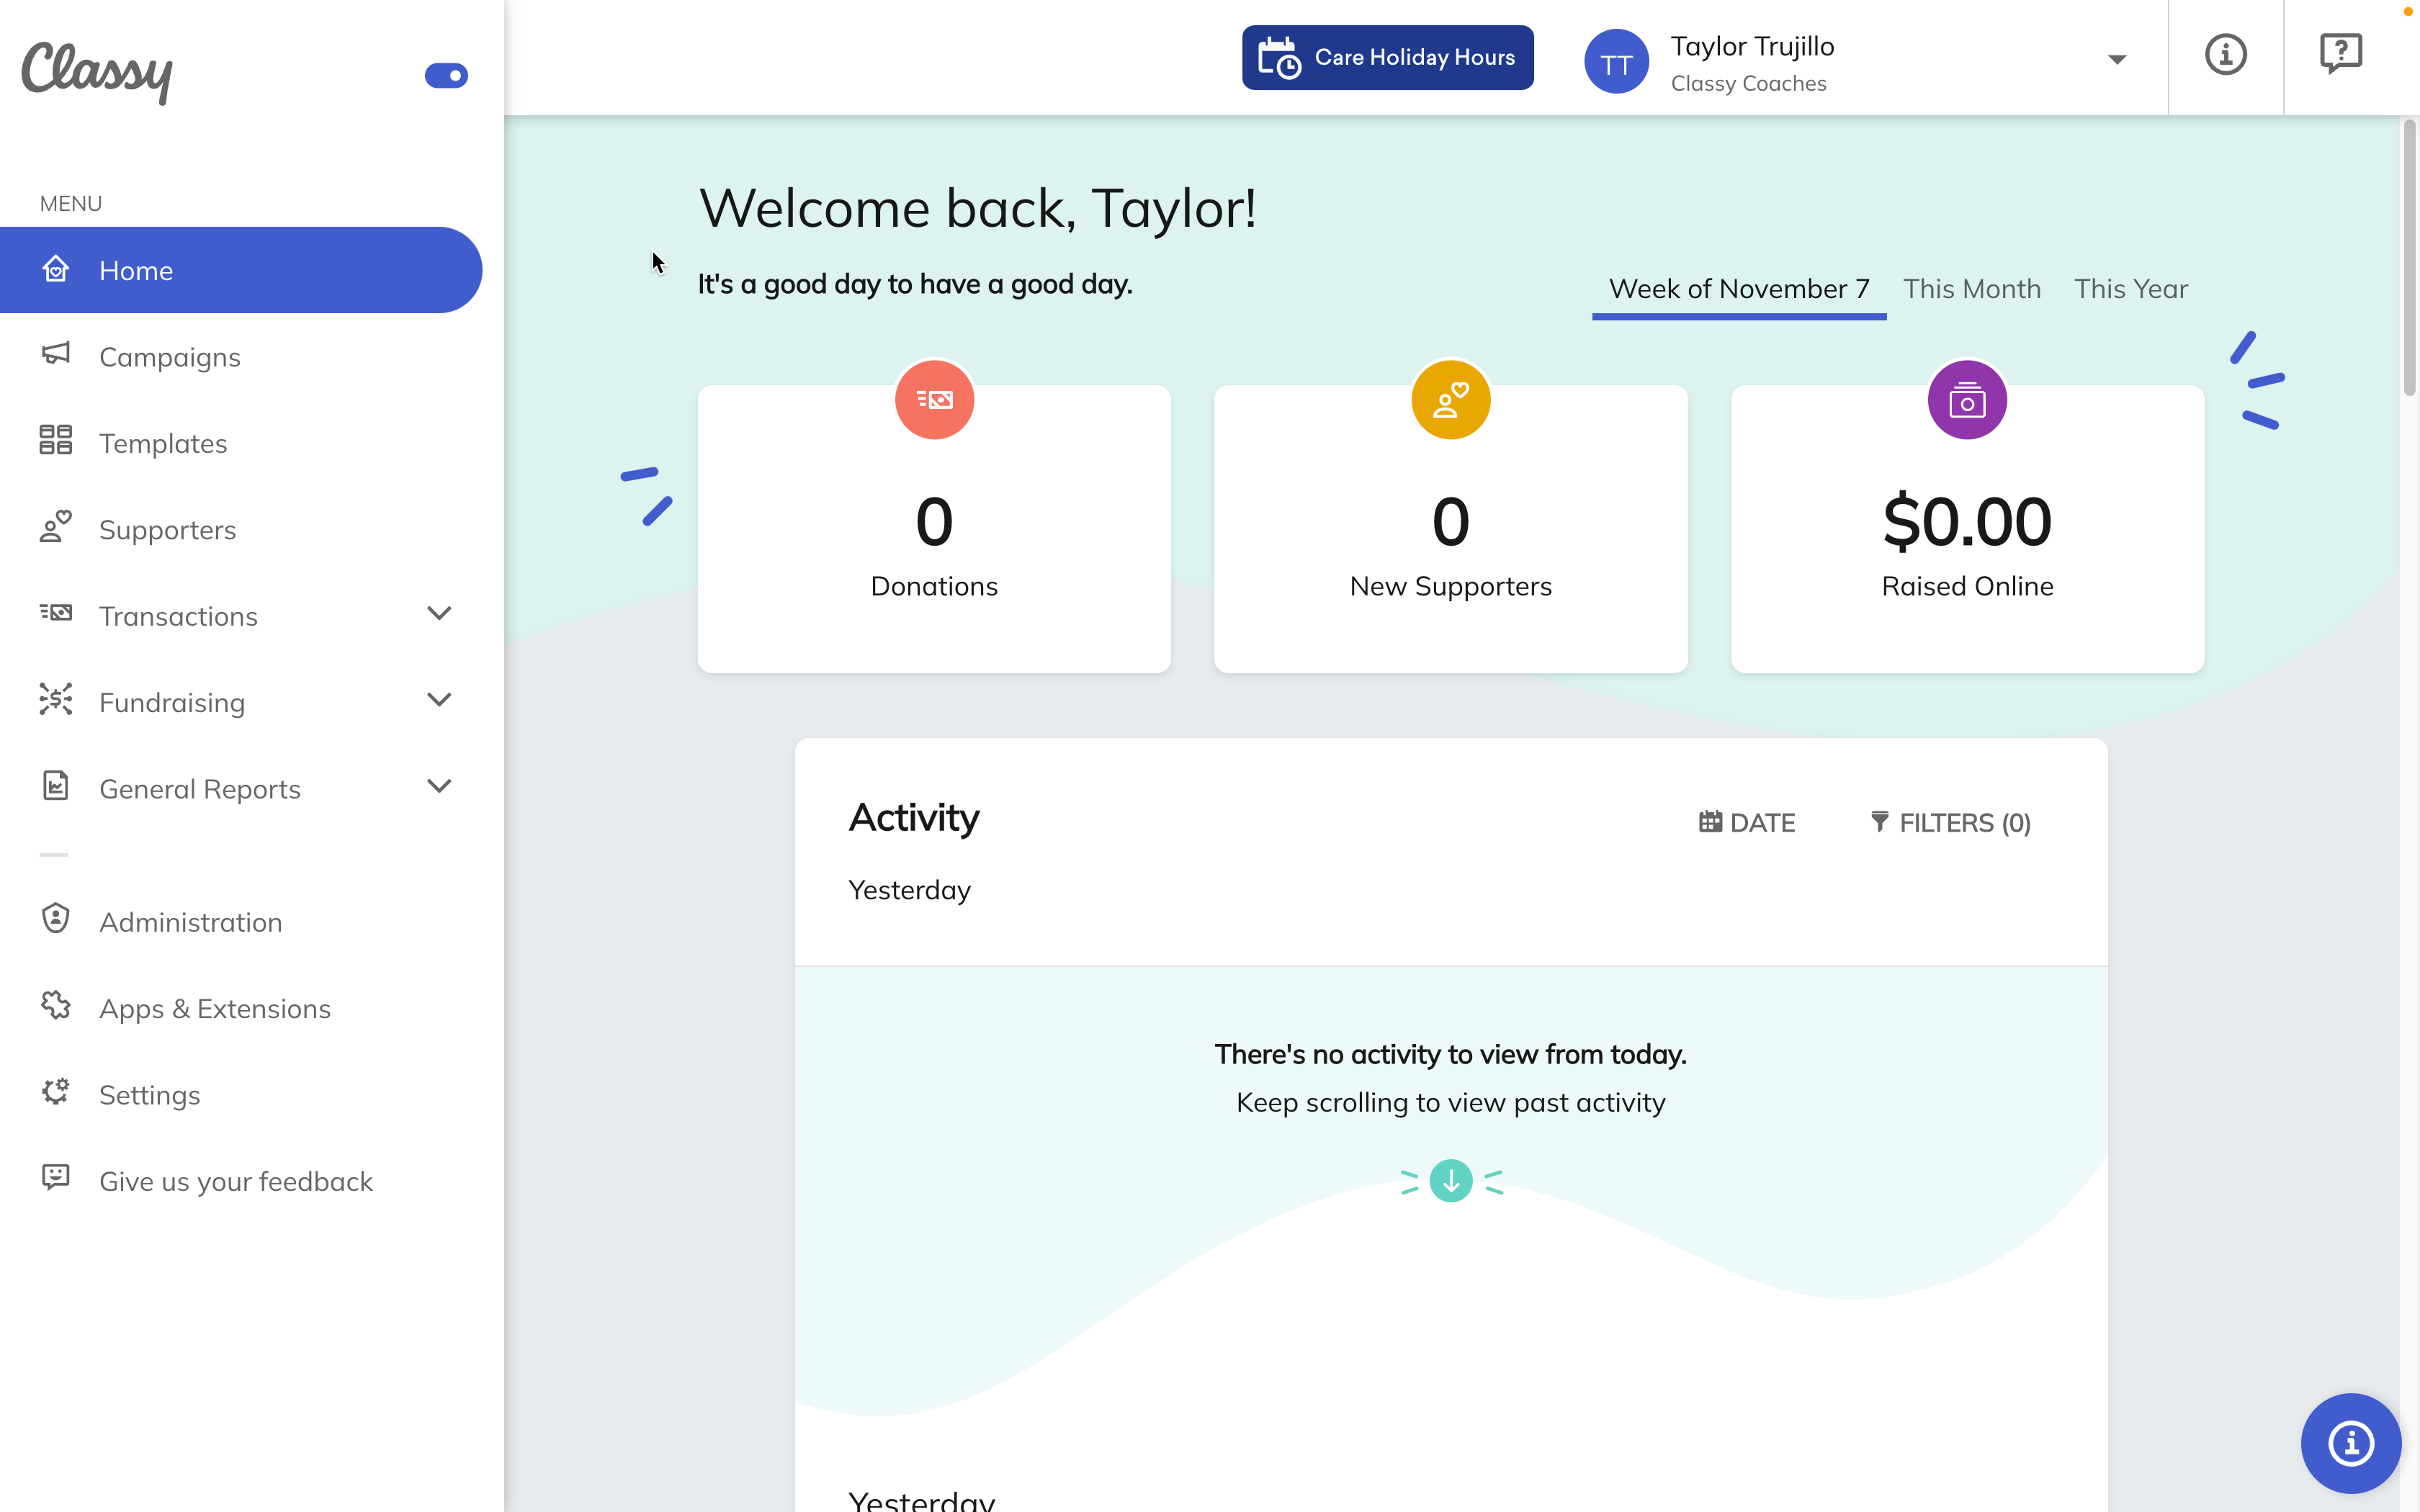Click the scroll down arrow in Activity
Viewport: 2420px width, 1512px height.
1451,1179
